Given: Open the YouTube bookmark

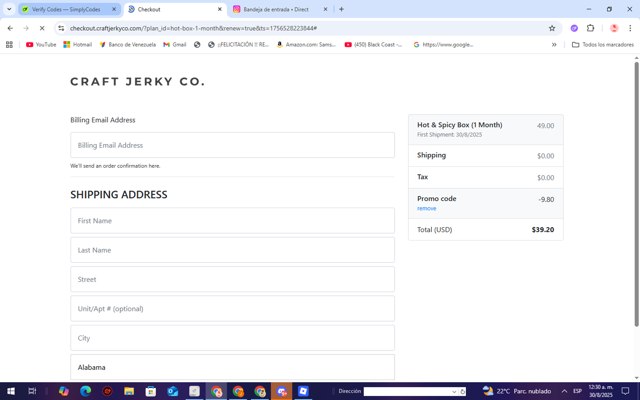Looking at the screenshot, I should [41, 44].
